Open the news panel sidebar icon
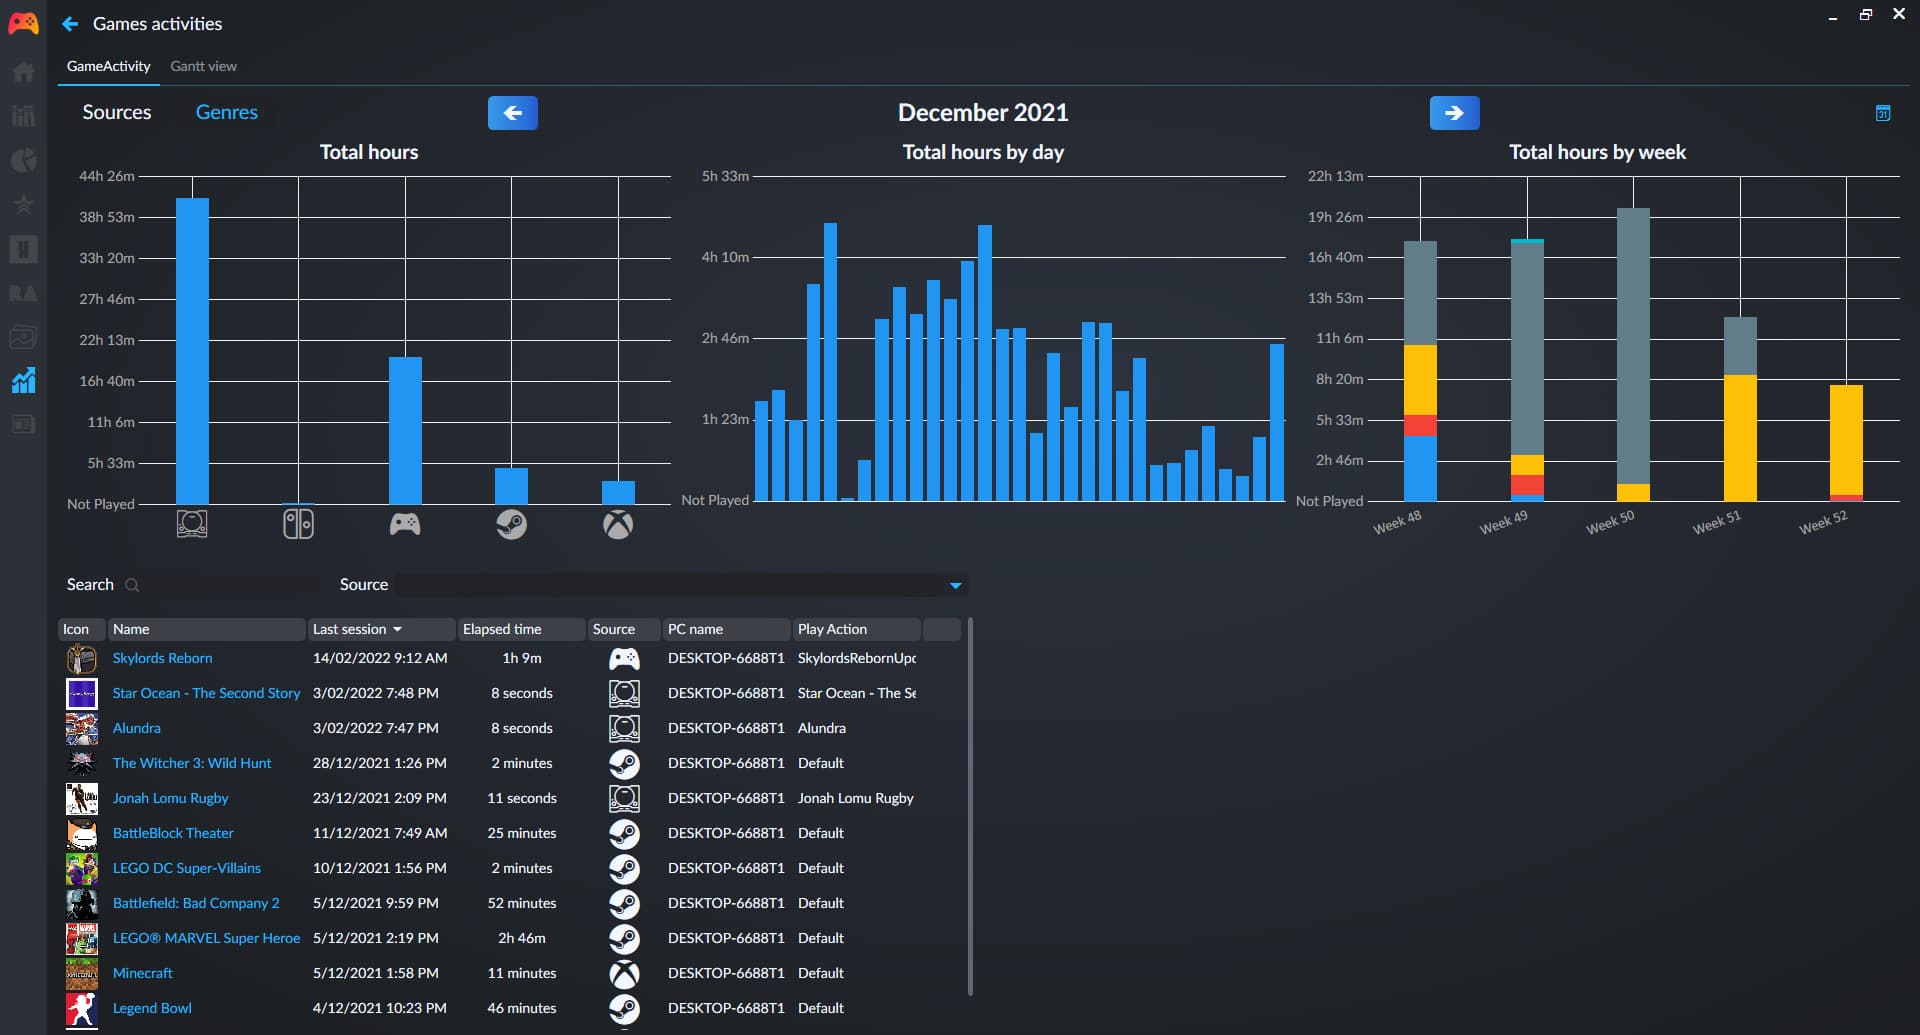The width and height of the screenshot is (1920, 1035). click(23, 424)
